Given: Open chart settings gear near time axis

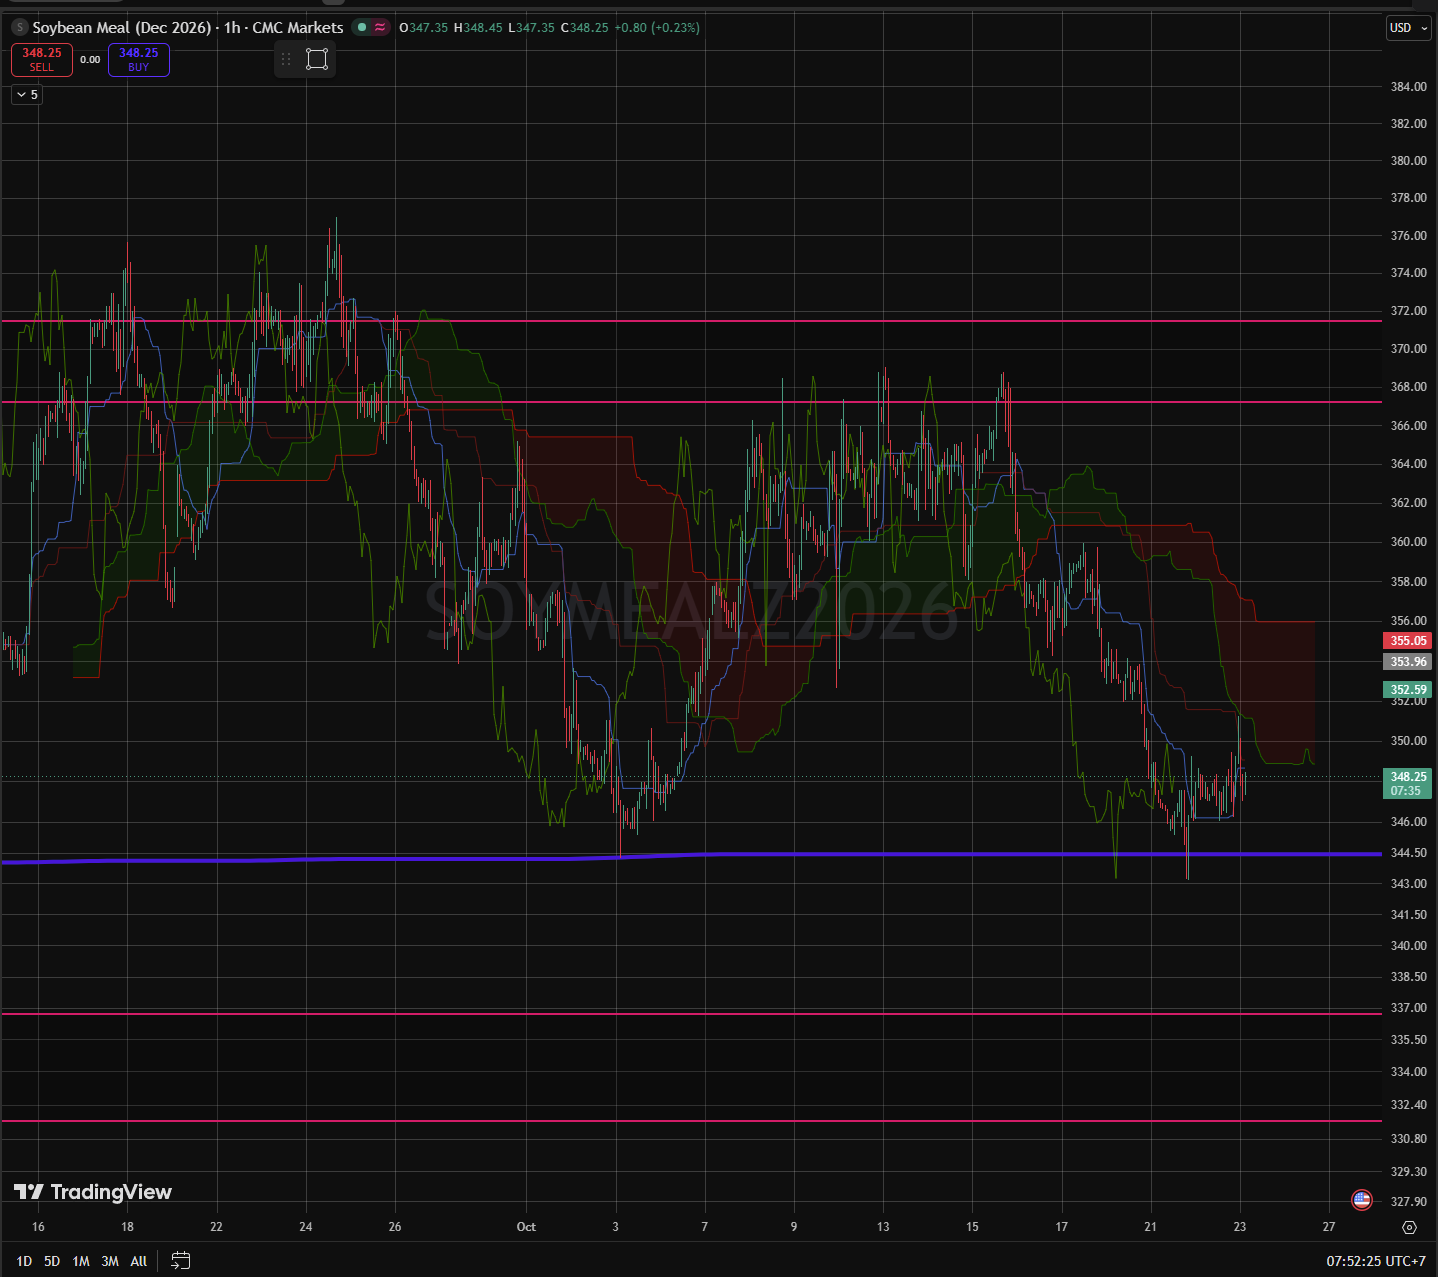Looking at the screenshot, I should tap(1409, 1227).
